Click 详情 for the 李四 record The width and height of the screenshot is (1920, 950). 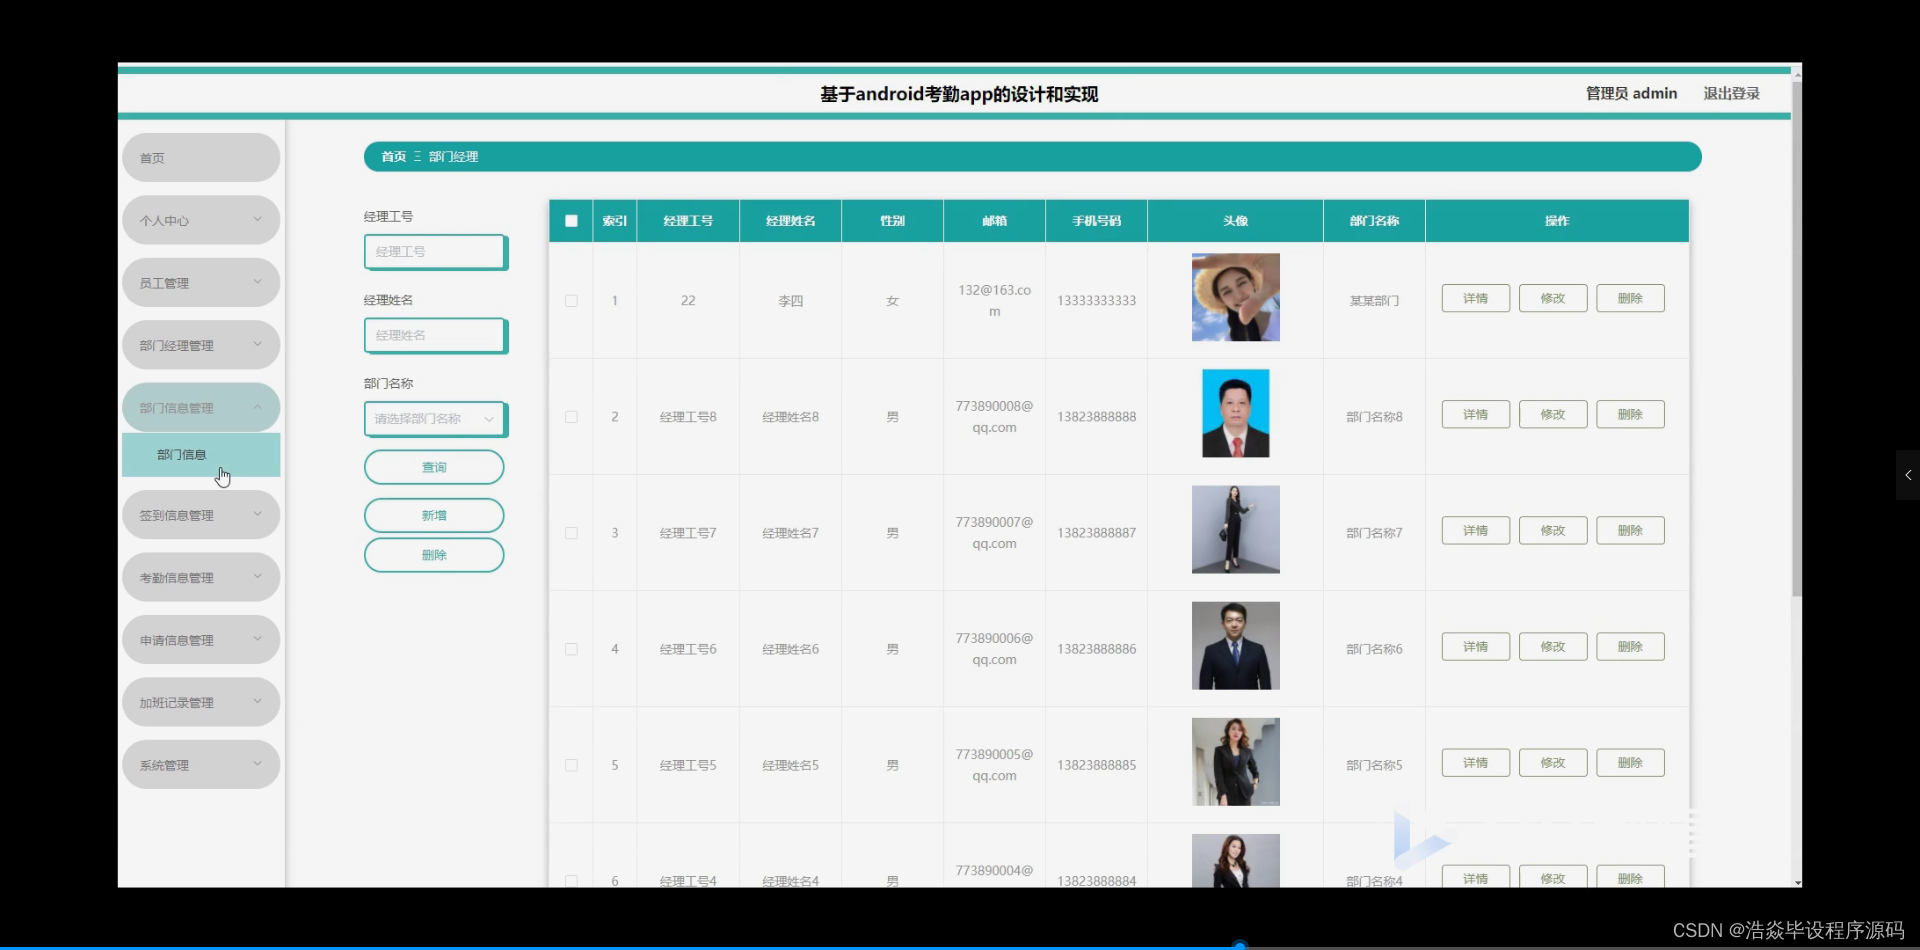(x=1474, y=297)
